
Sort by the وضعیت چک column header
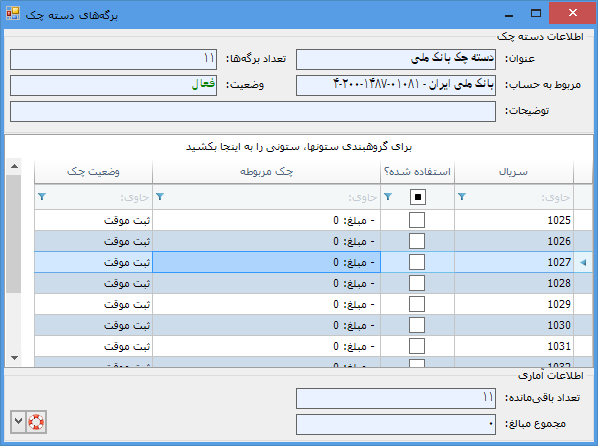pyautogui.click(x=93, y=172)
